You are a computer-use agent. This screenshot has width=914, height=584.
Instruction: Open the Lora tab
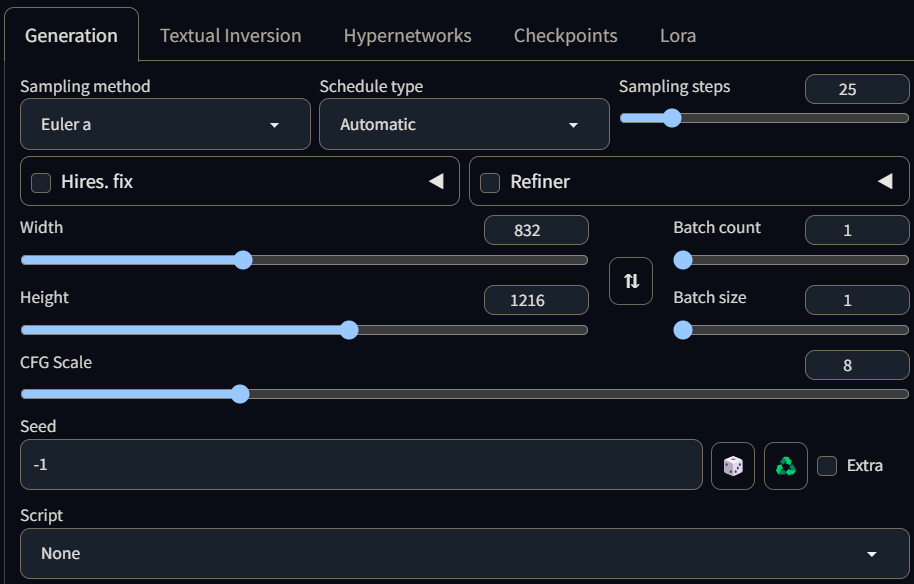tap(678, 35)
